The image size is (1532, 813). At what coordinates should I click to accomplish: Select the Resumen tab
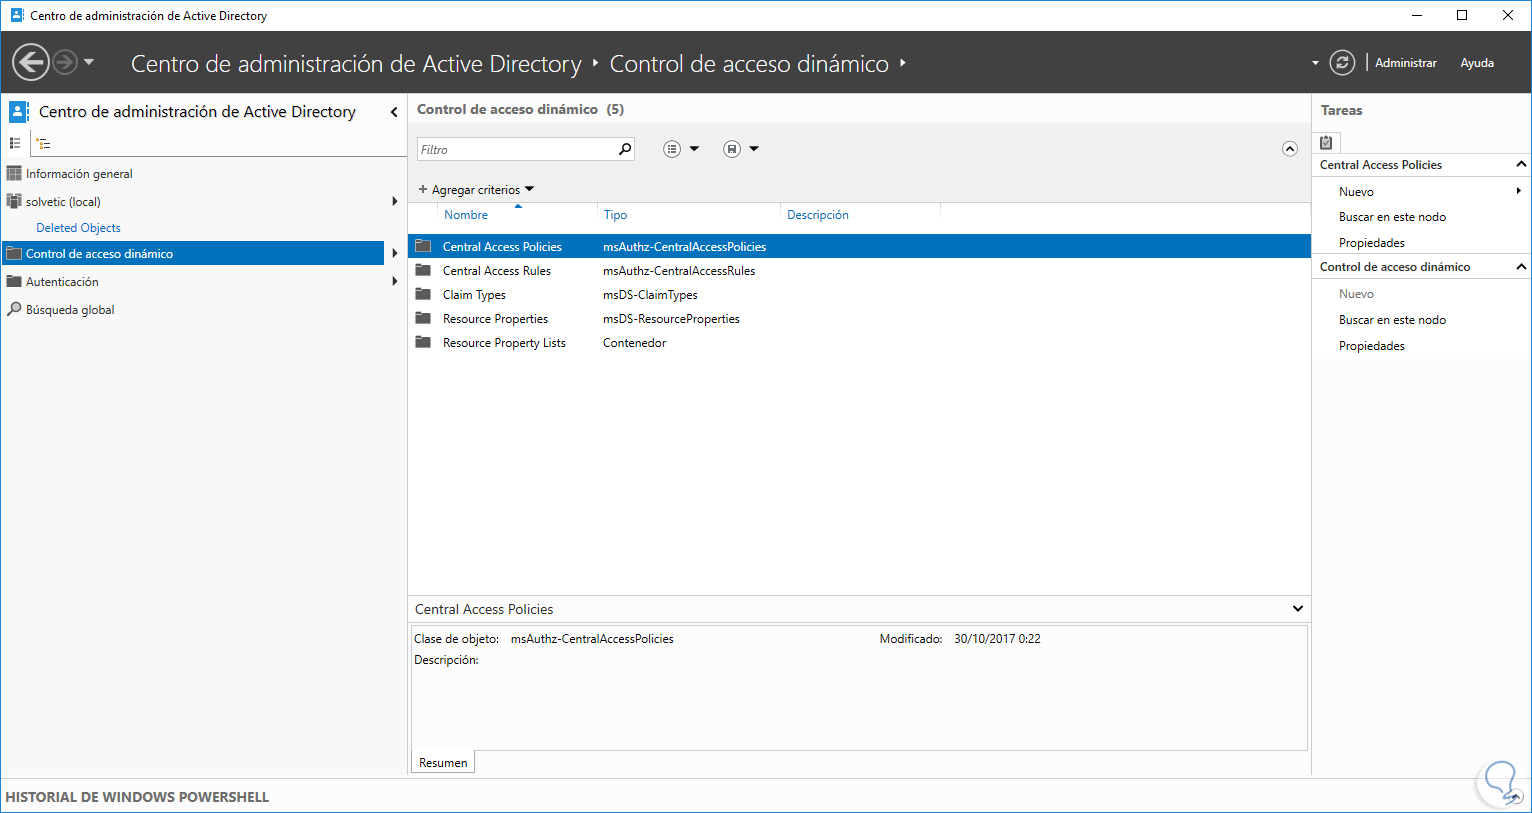tap(443, 762)
